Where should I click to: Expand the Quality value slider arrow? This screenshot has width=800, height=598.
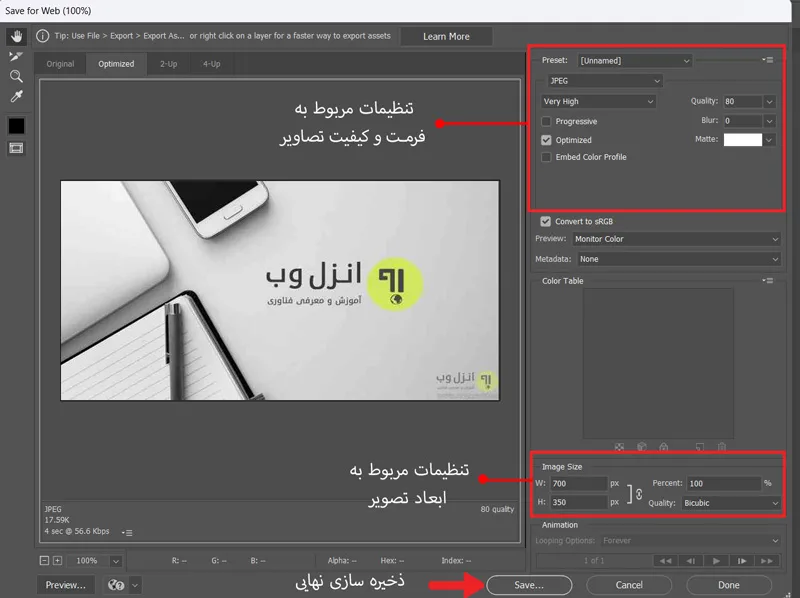(769, 102)
